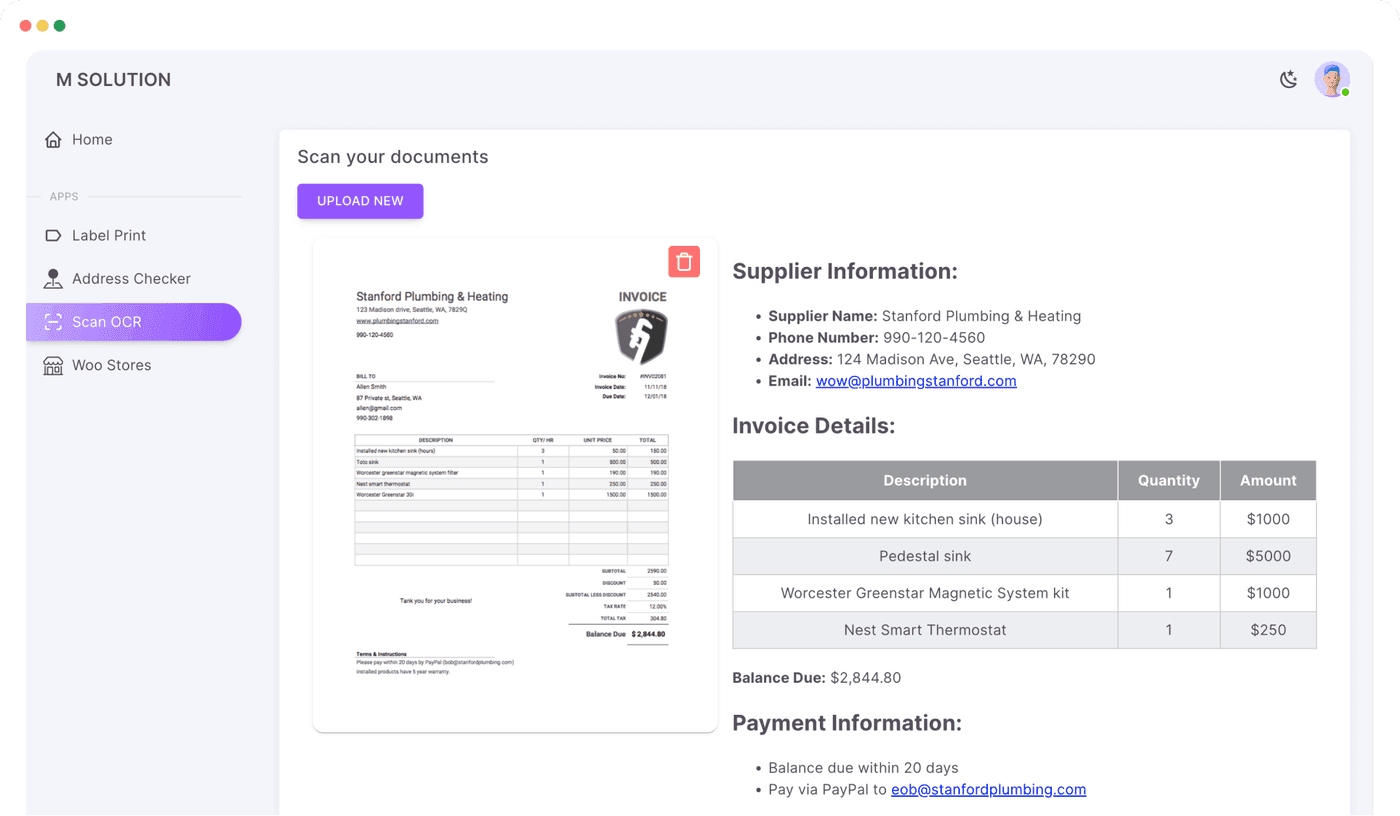Select the Scan OCR menu item
This screenshot has height=816, width=1400.
(x=134, y=322)
